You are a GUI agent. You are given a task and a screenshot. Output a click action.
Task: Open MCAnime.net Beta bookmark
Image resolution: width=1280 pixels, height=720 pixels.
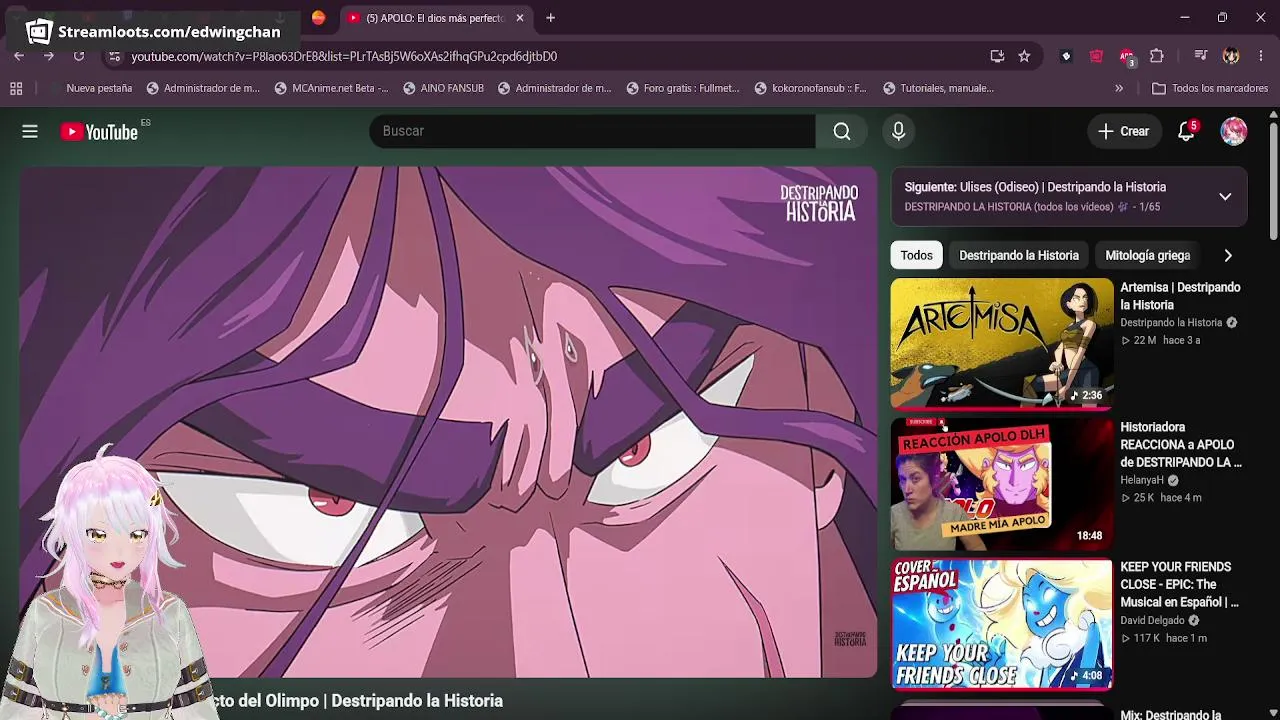click(x=331, y=88)
